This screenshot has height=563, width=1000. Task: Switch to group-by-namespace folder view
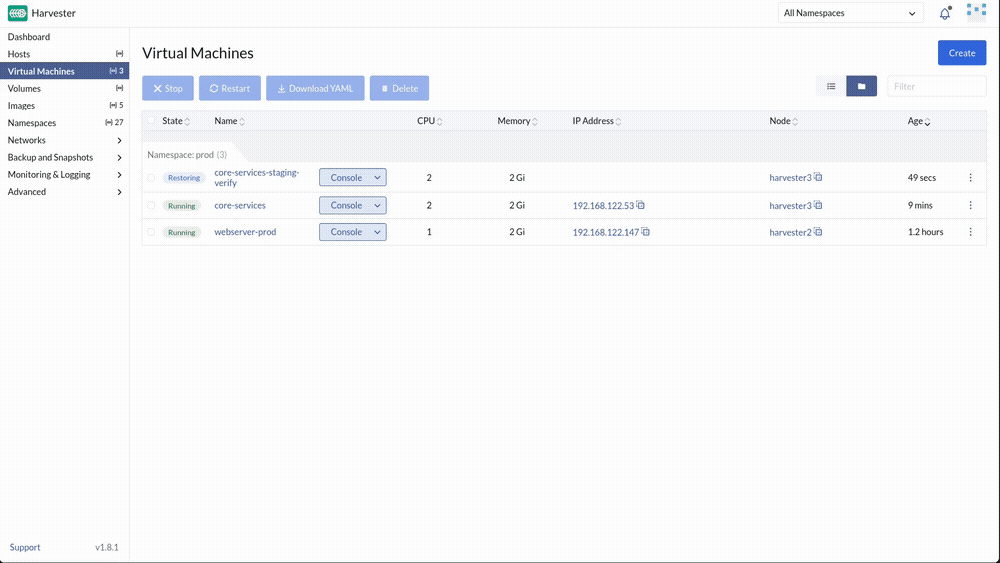[862, 86]
